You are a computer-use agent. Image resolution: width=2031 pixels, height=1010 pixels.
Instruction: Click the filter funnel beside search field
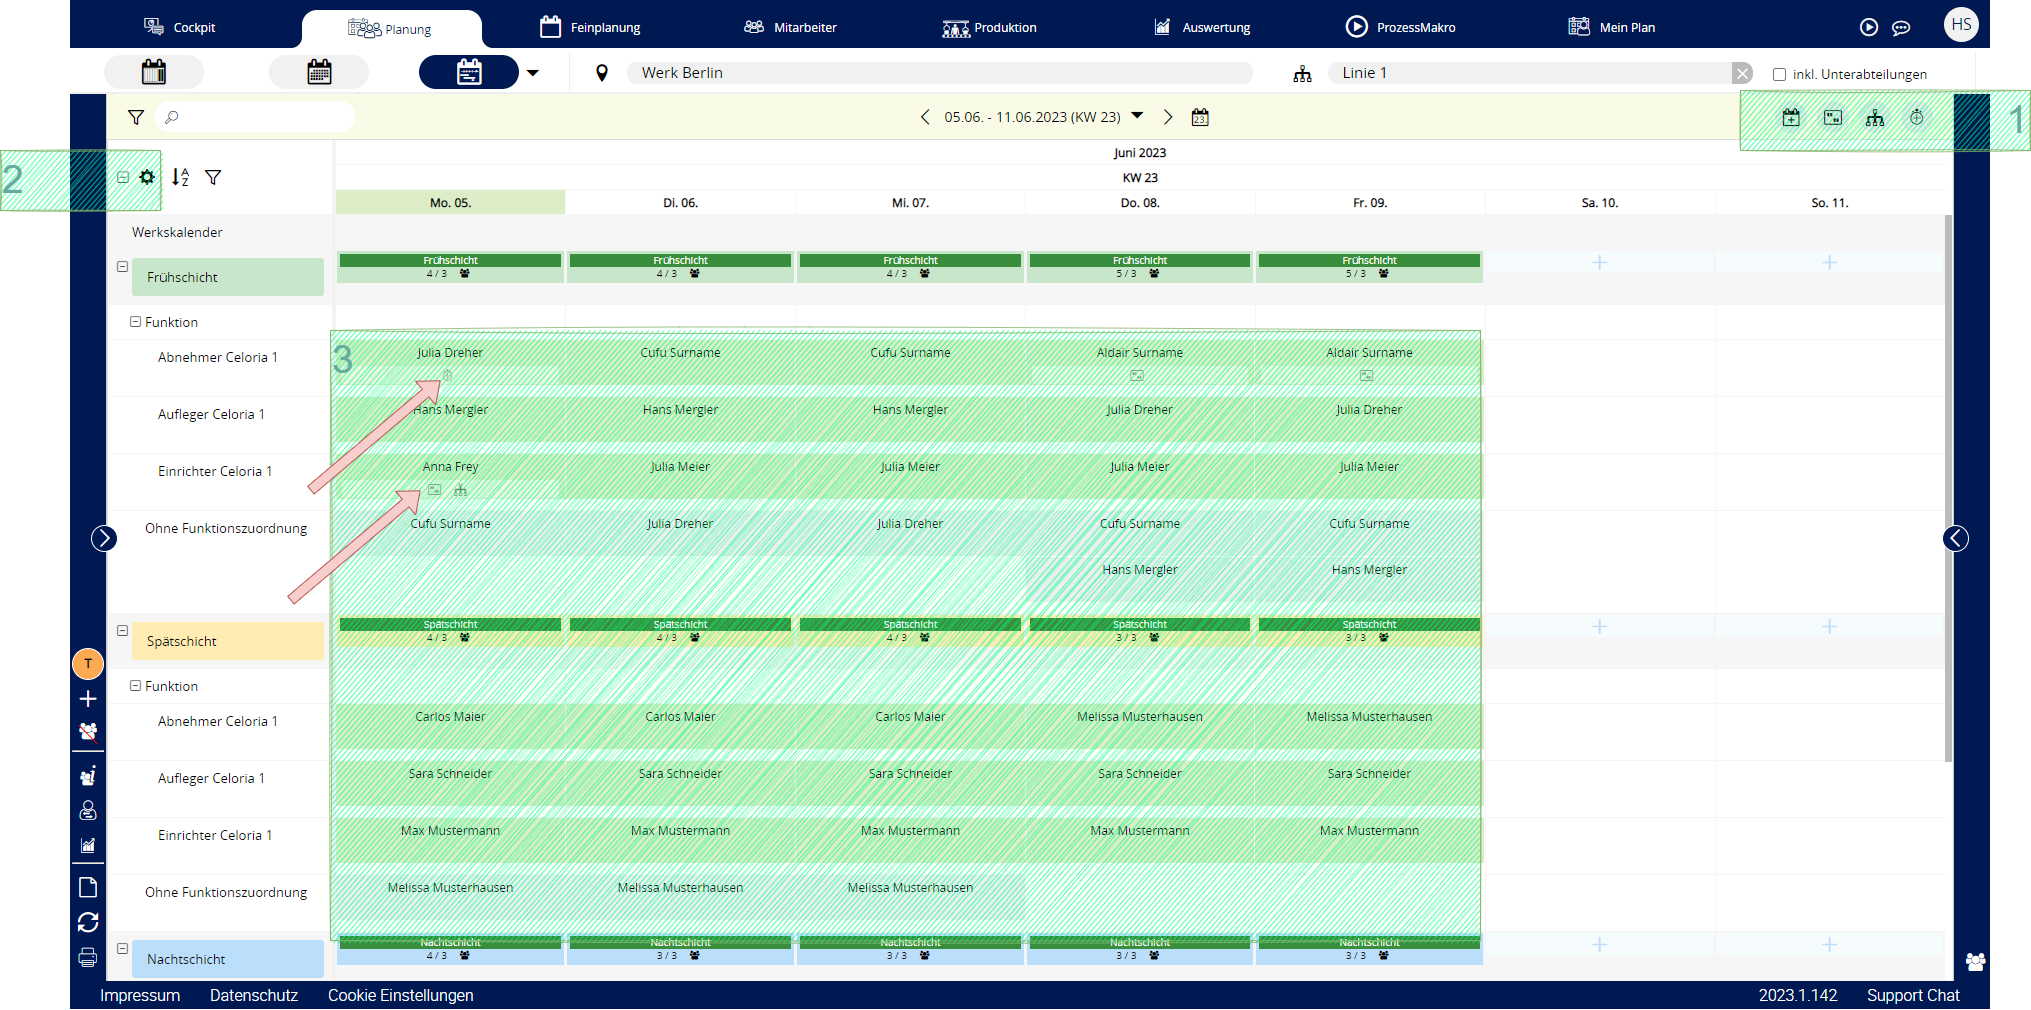point(136,118)
